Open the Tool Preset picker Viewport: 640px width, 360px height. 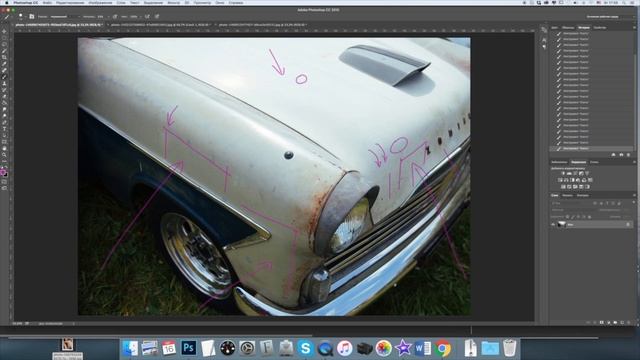pos(7,17)
